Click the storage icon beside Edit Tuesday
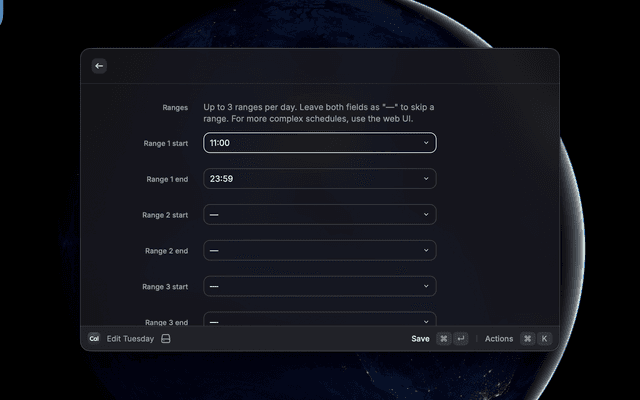640x400 pixels. (x=166, y=339)
